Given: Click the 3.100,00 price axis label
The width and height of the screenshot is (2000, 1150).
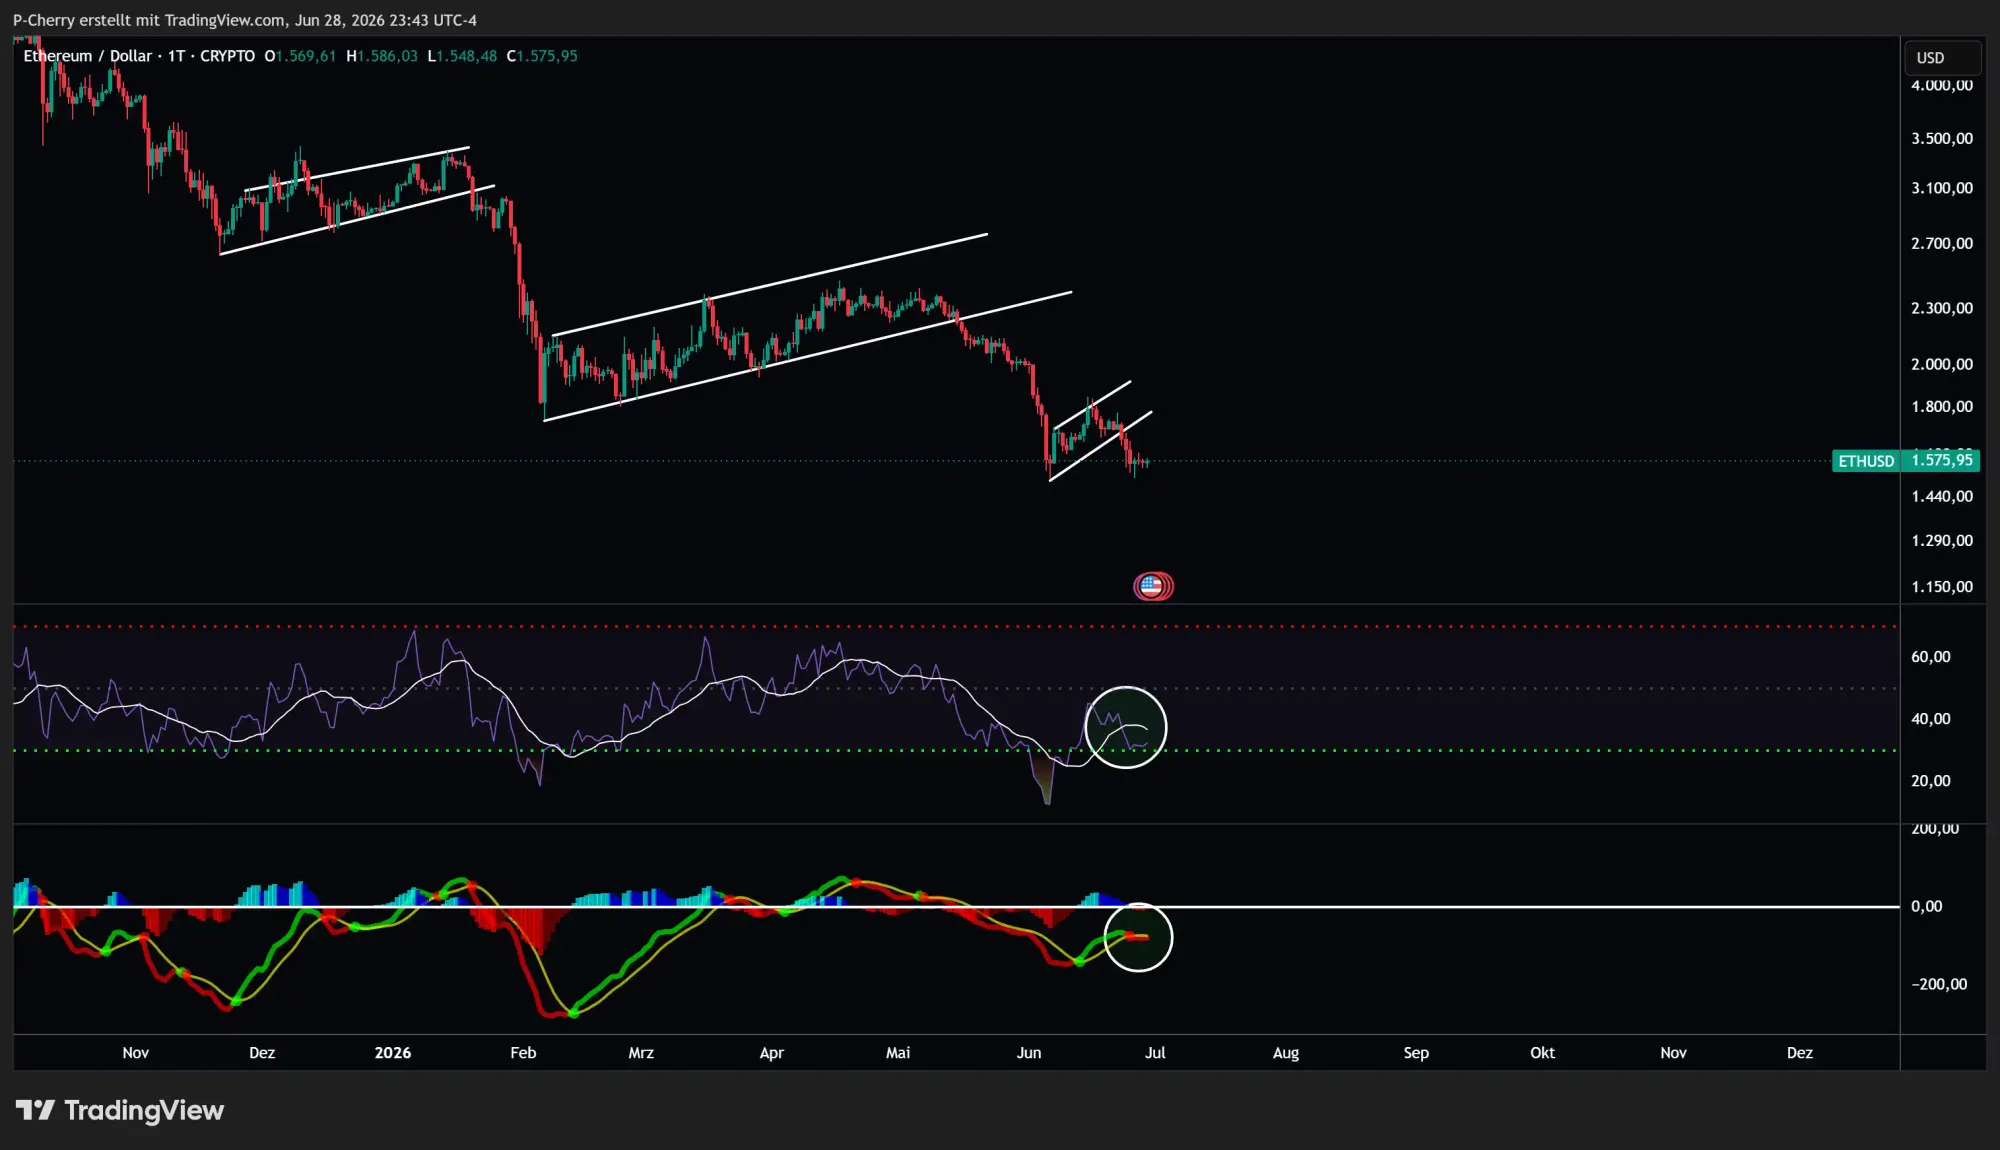Looking at the screenshot, I should (1942, 188).
